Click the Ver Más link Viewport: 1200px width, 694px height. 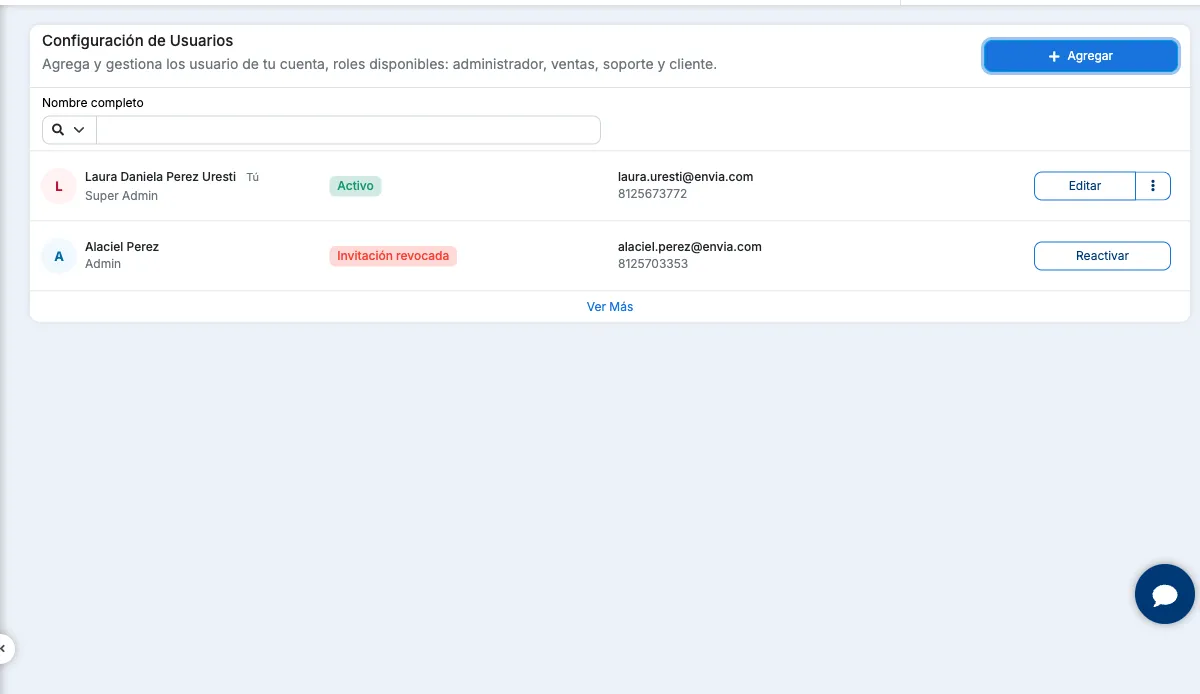pyautogui.click(x=610, y=307)
